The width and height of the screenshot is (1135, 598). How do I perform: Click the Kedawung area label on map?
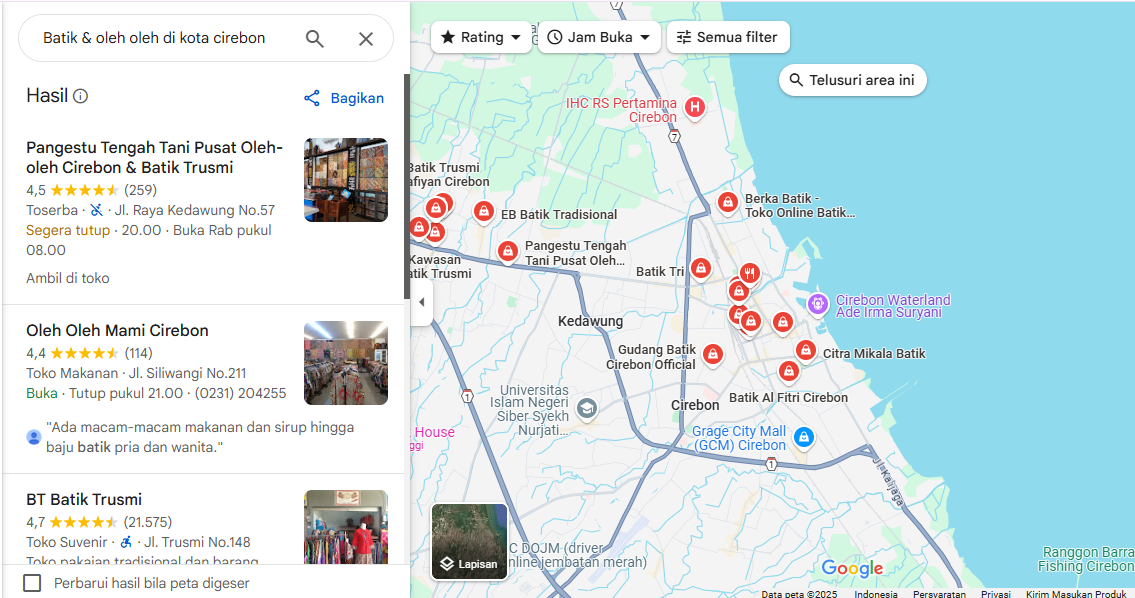click(x=590, y=321)
